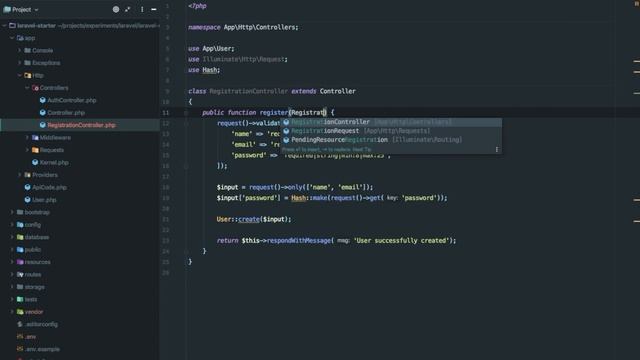Screen dimensions: 640x360
Task: Click the tests folder icon
Action: point(20,299)
